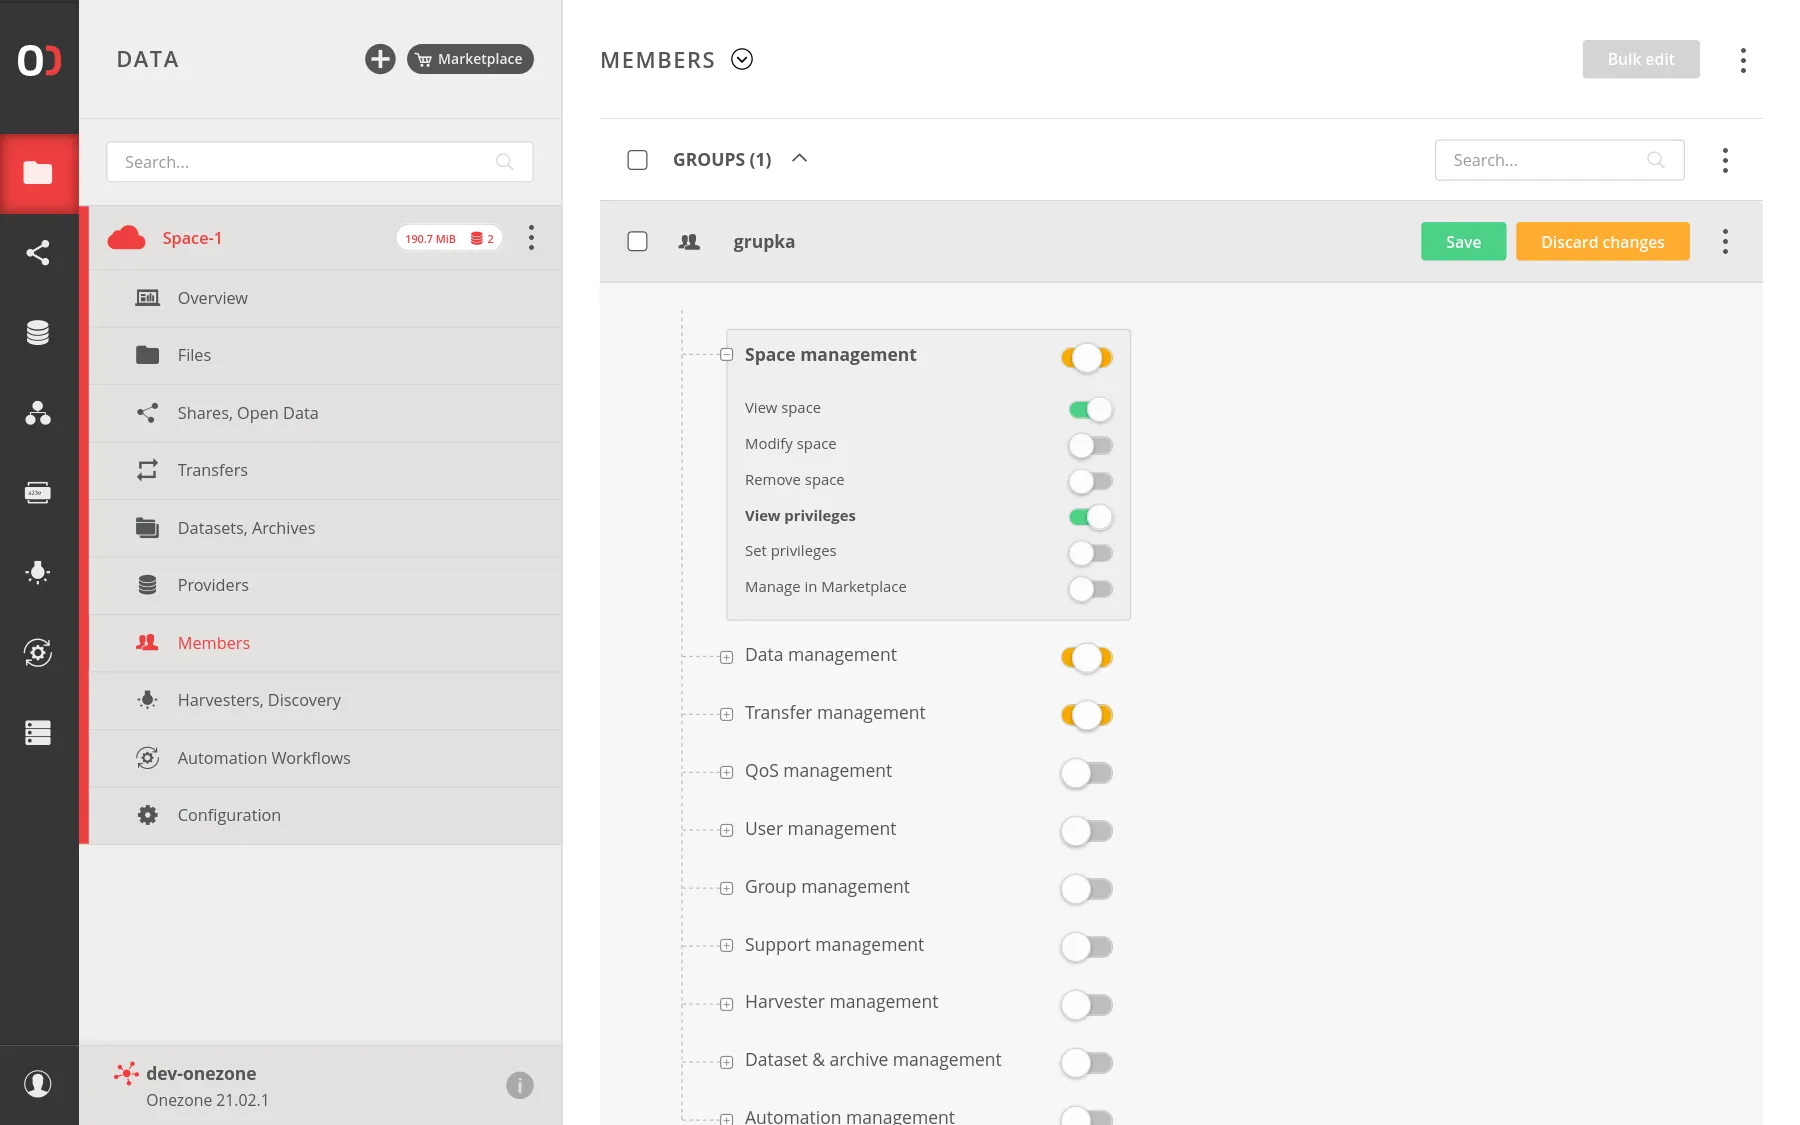Image resolution: width=1800 pixels, height=1125 pixels.
Task: Collapse the Space management section
Action: tap(727, 355)
